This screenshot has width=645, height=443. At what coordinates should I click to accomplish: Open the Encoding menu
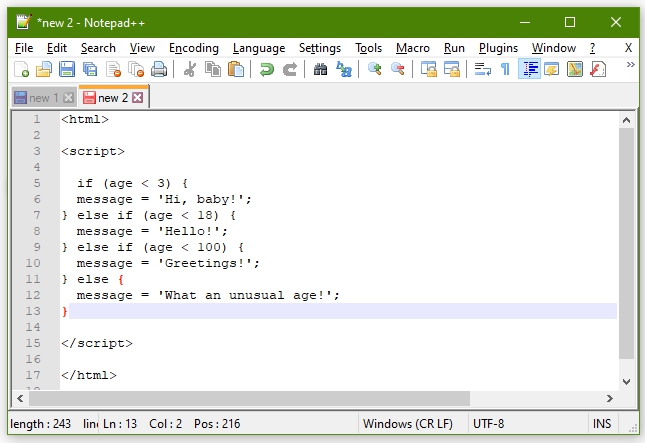194,48
